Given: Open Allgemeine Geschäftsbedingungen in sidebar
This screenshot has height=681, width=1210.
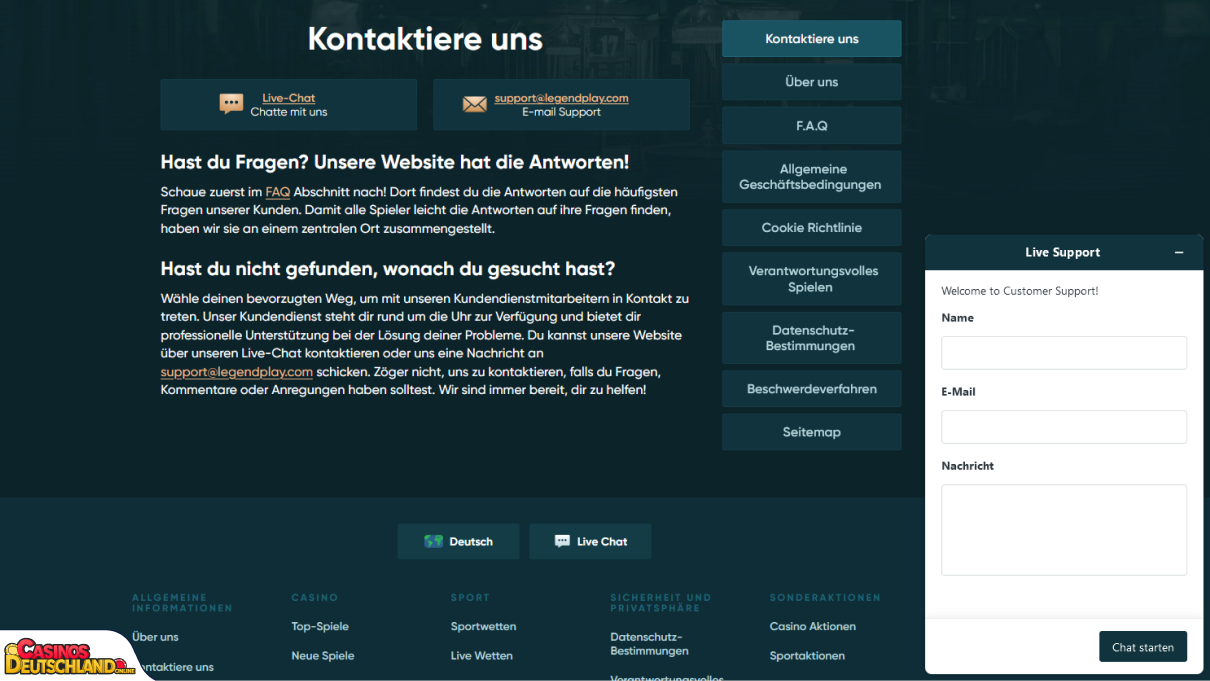Looking at the screenshot, I should 812,177.
